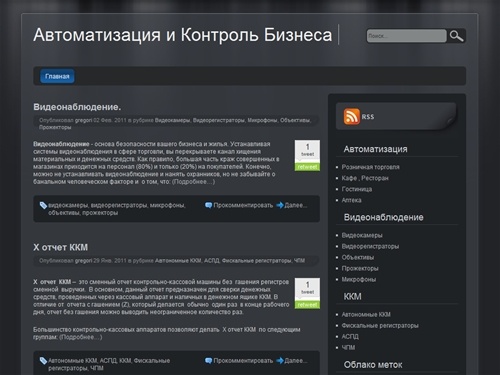Click the search magnifier icon
The height and width of the screenshot is (375, 500).
click(456, 36)
